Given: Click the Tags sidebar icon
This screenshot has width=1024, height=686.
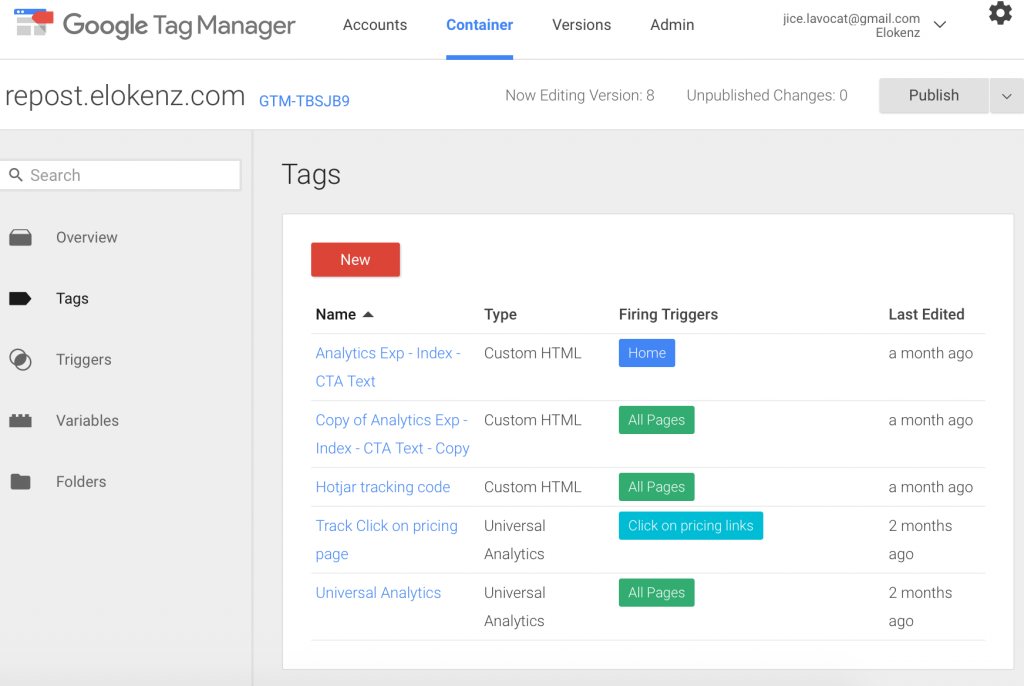Looking at the screenshot, I should tap(20, 299).
